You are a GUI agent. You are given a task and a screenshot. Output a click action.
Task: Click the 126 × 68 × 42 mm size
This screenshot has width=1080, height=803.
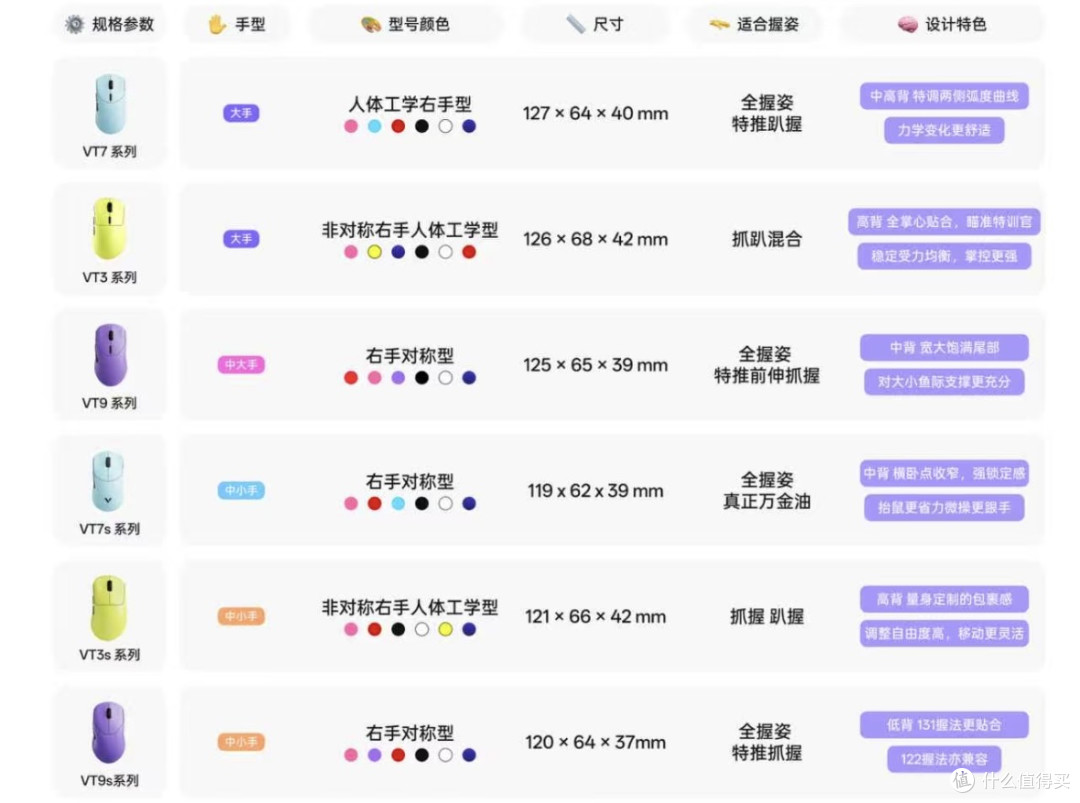(x=595, y=239)
